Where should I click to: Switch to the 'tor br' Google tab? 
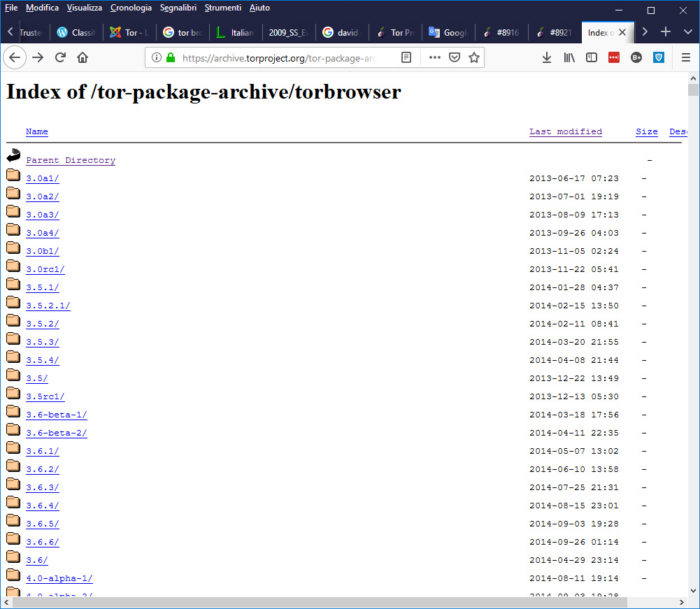[x=183, y=33]
